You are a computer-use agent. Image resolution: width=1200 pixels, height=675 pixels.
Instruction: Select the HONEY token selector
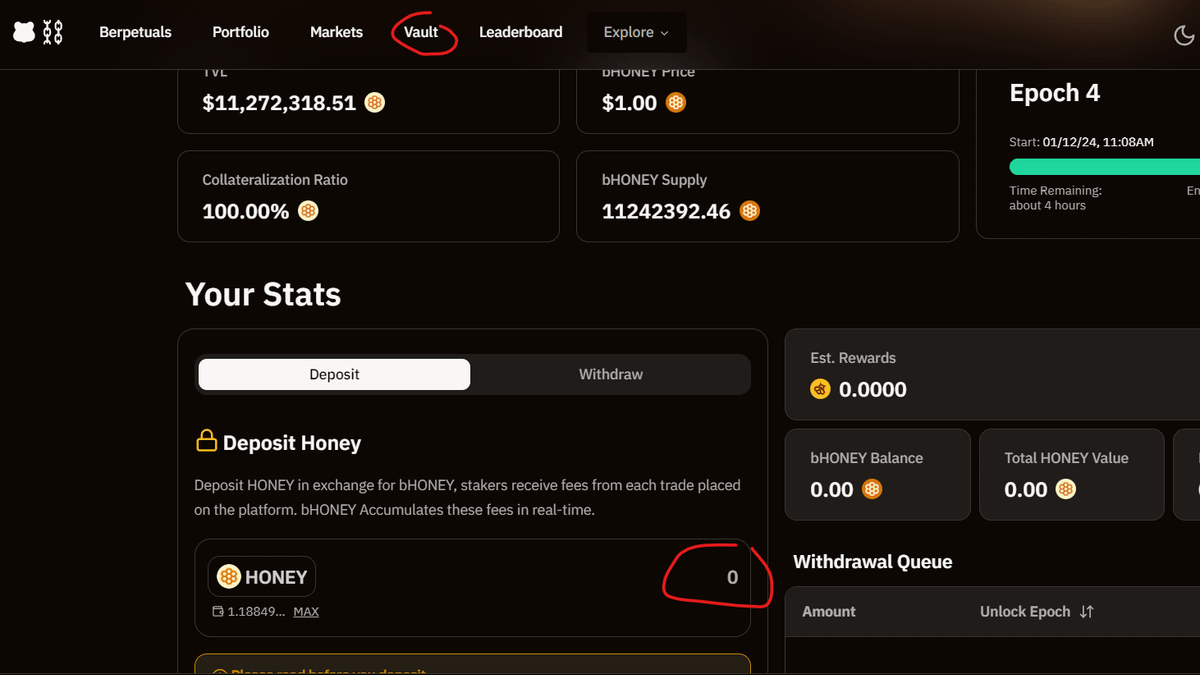tap(262, 577)
